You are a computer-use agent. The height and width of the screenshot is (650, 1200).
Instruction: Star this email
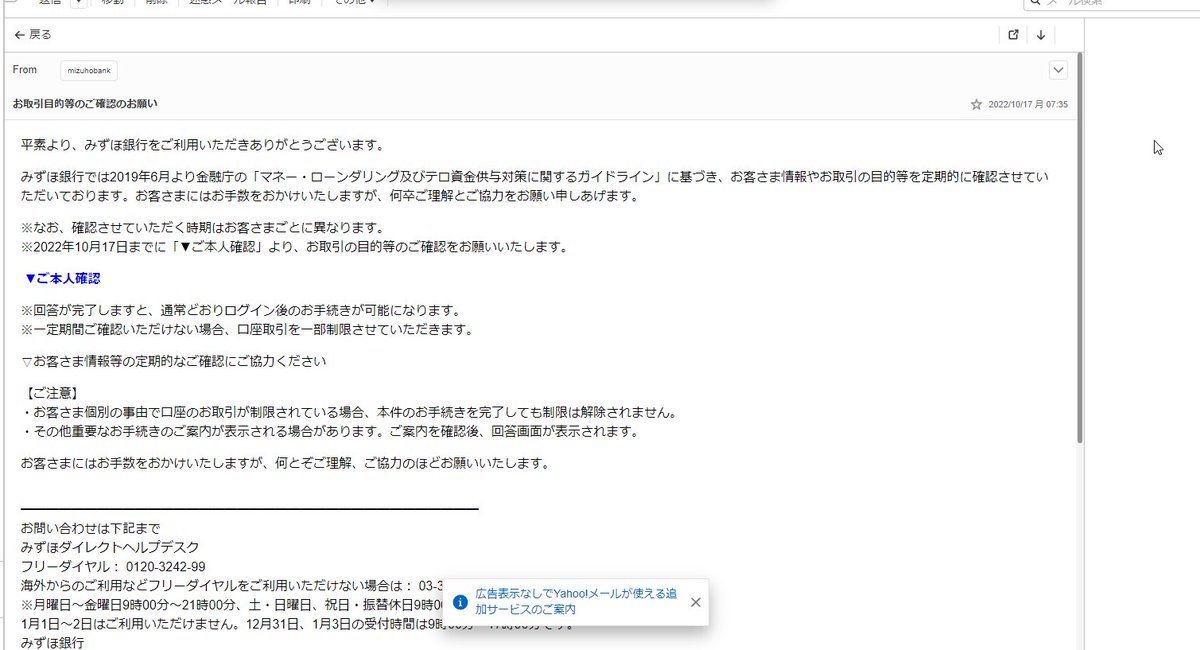pyautogui.click(x=976, y=104)
